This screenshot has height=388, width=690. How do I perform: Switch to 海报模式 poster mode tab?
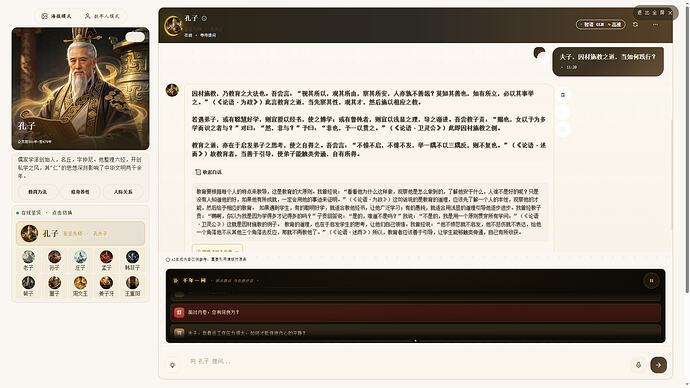click(x=56, y=16)
